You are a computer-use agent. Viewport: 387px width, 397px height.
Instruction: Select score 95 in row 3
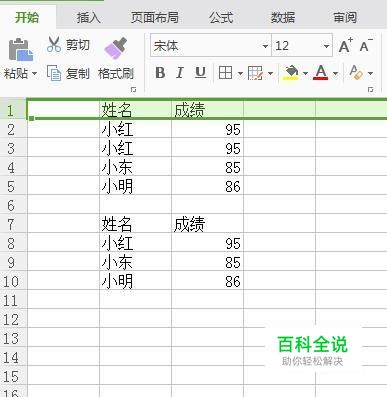click(x=207, y=148)
